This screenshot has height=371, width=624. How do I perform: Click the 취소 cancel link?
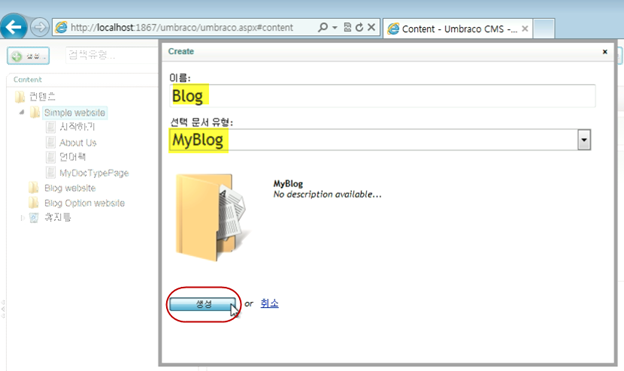coord(269,303)
